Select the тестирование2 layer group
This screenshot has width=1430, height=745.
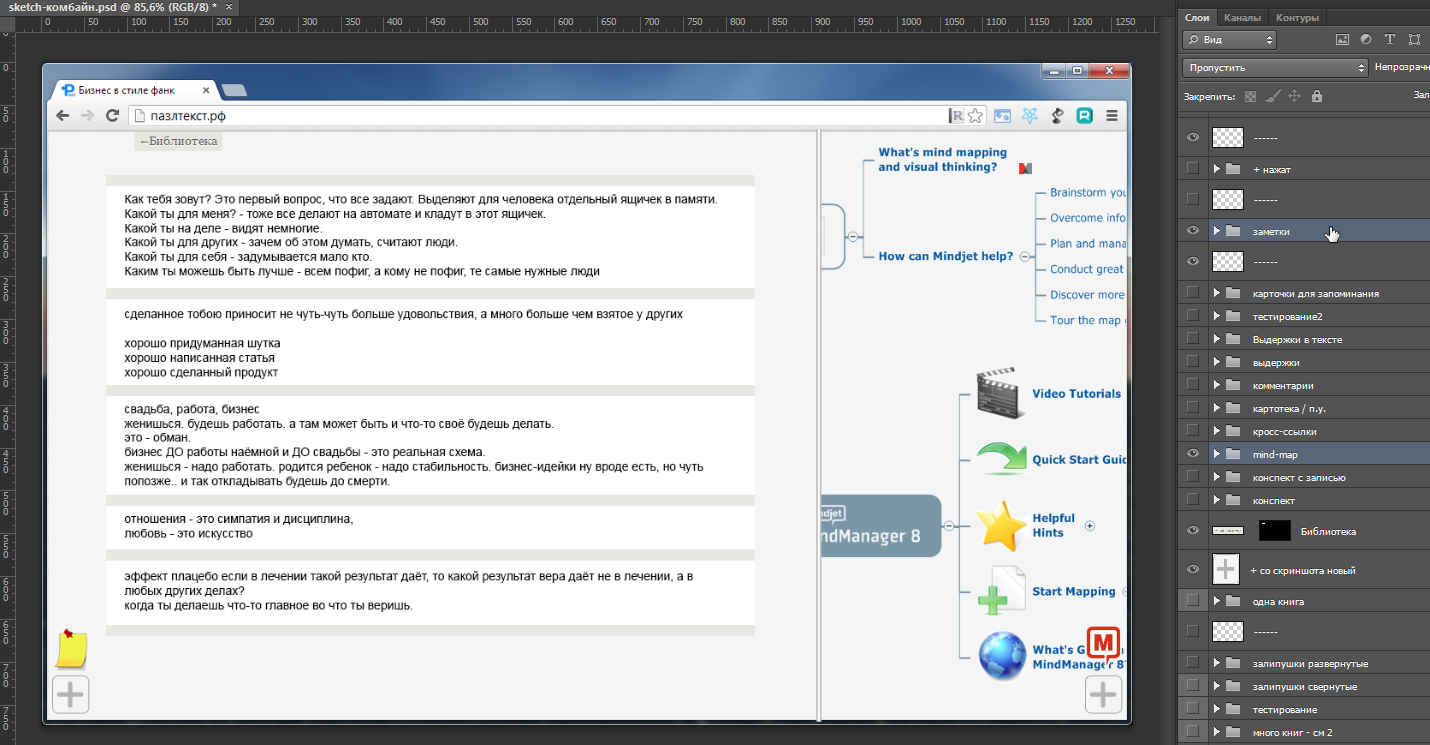click(1287, 316)
